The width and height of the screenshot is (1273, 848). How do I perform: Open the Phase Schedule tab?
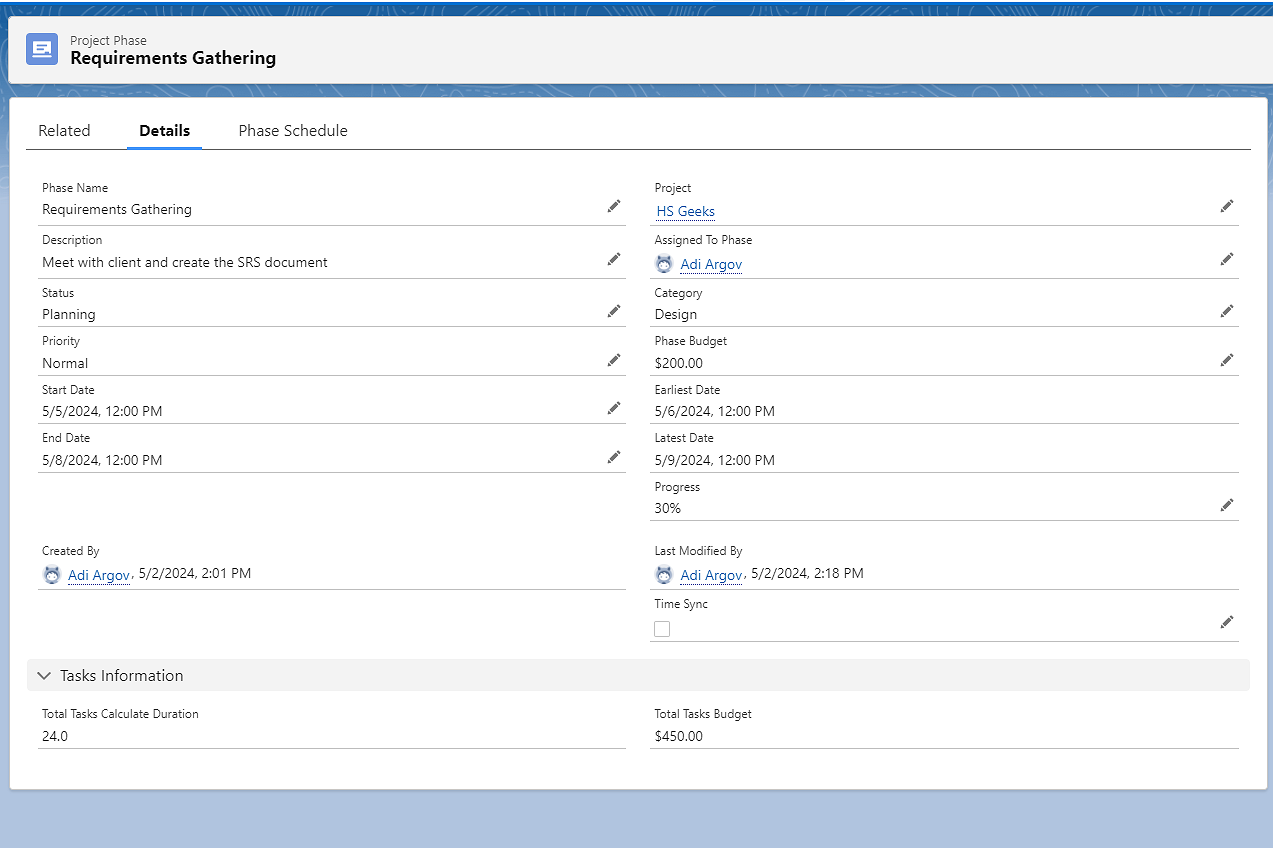pos(293,131)
